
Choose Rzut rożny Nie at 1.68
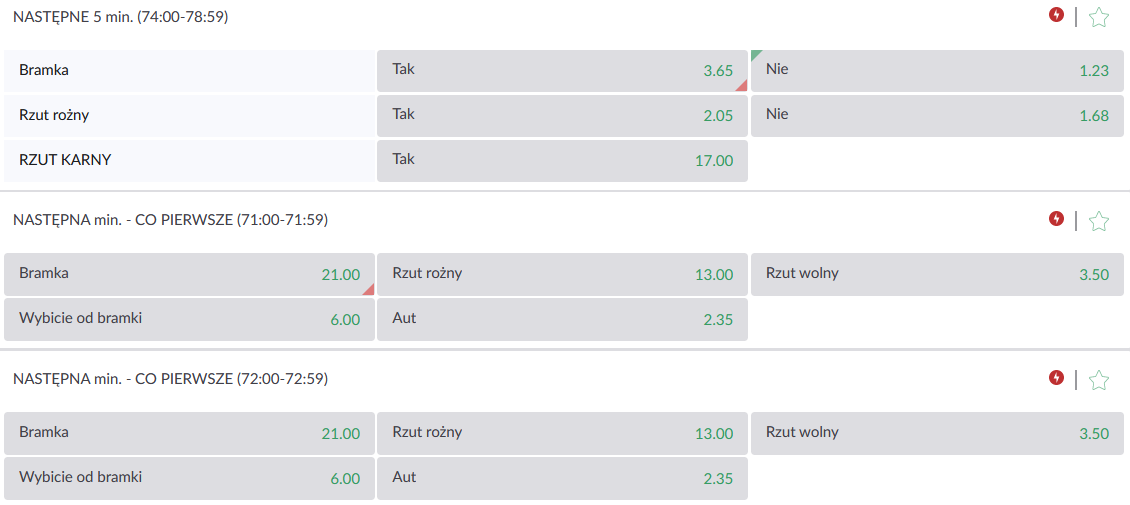pyautogui.click(x=937, y=116)
